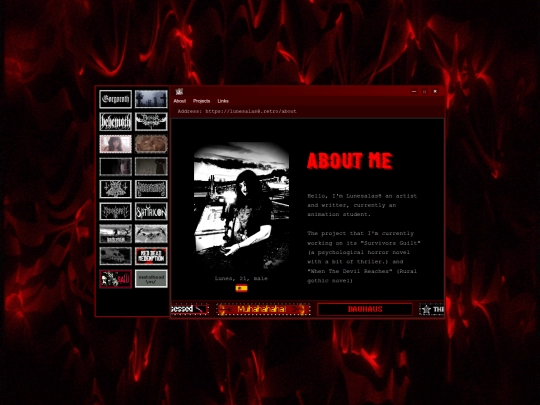Screen dimensions: 540x405
Task: Click the brown sepia stamp
Action: pos(151,144)
